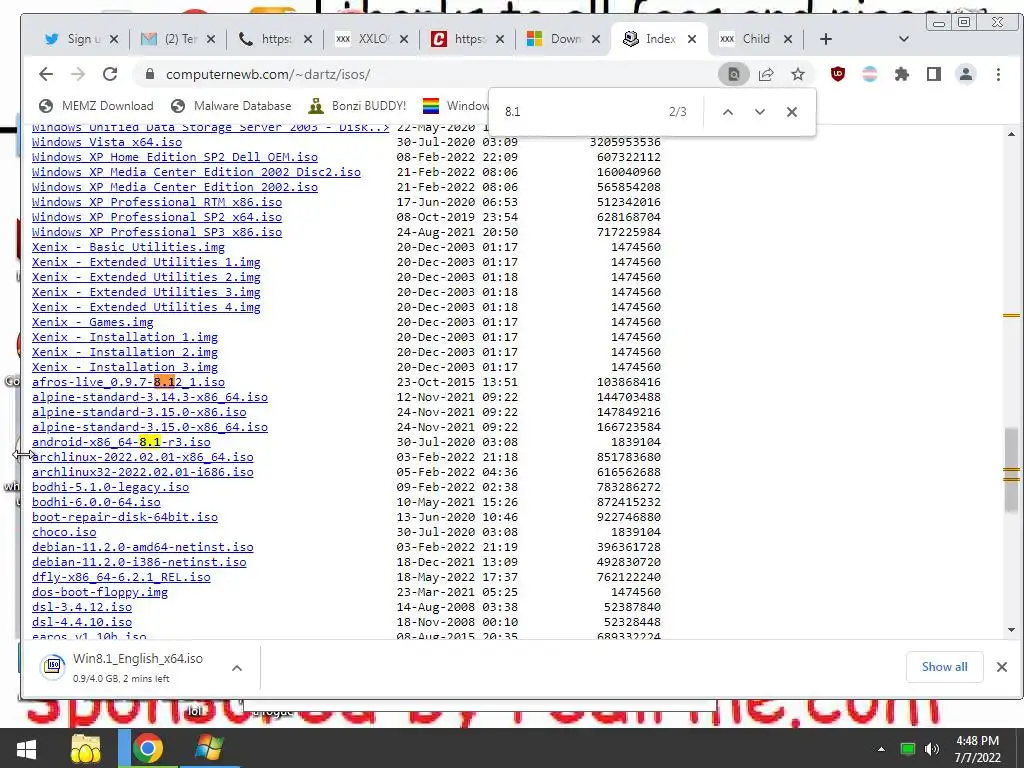1024x768 pixels.
Task: Open dos-boot-floppy.img link
Action: [100, 592]
